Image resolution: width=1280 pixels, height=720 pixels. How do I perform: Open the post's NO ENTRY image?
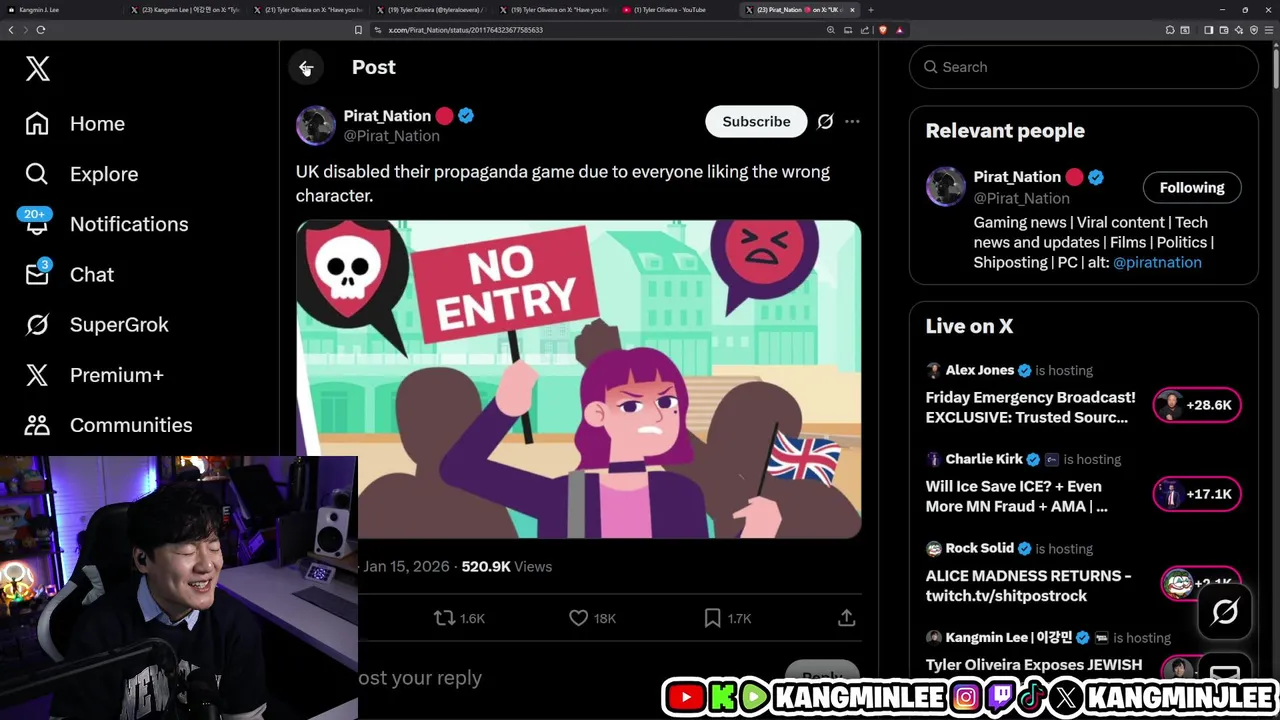tap(578, 379)
